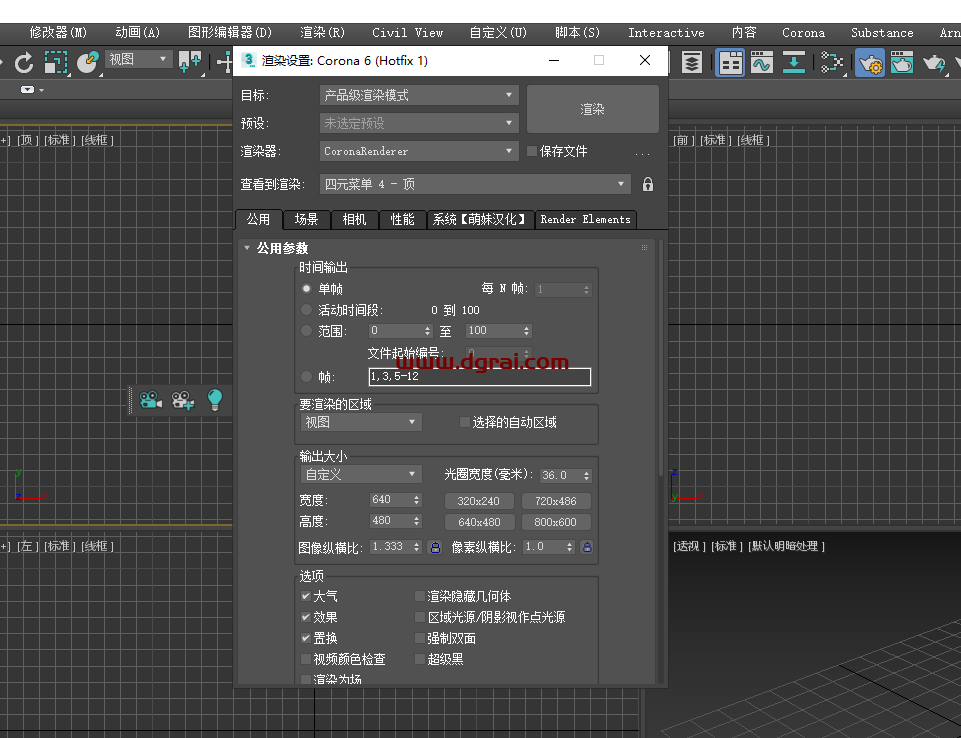Viewport: 961px width, 738px height.
Task: Click the lightbulb light icon in floating toolbar
Action: [x=215, y=400]
